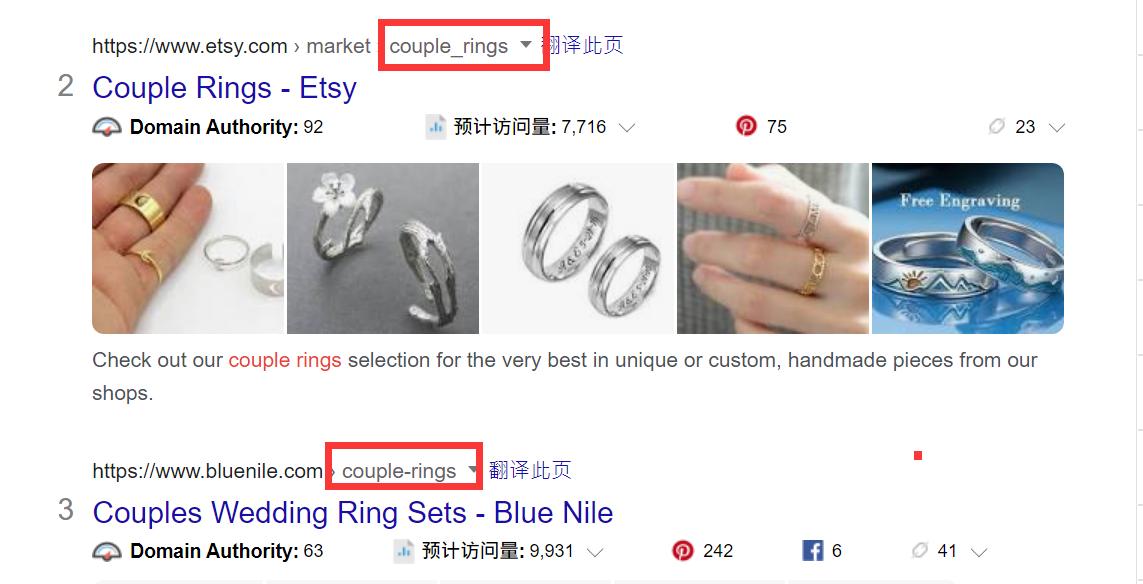Expand the chevron next to 9,931 visits
Screen dimensions: 1143x584
pyautogui.click(x=595, y=552)
